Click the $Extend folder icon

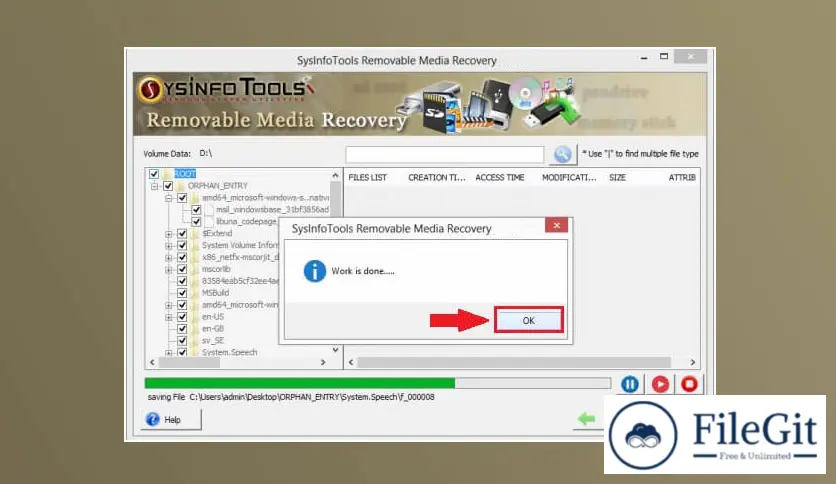click(195, 233)
